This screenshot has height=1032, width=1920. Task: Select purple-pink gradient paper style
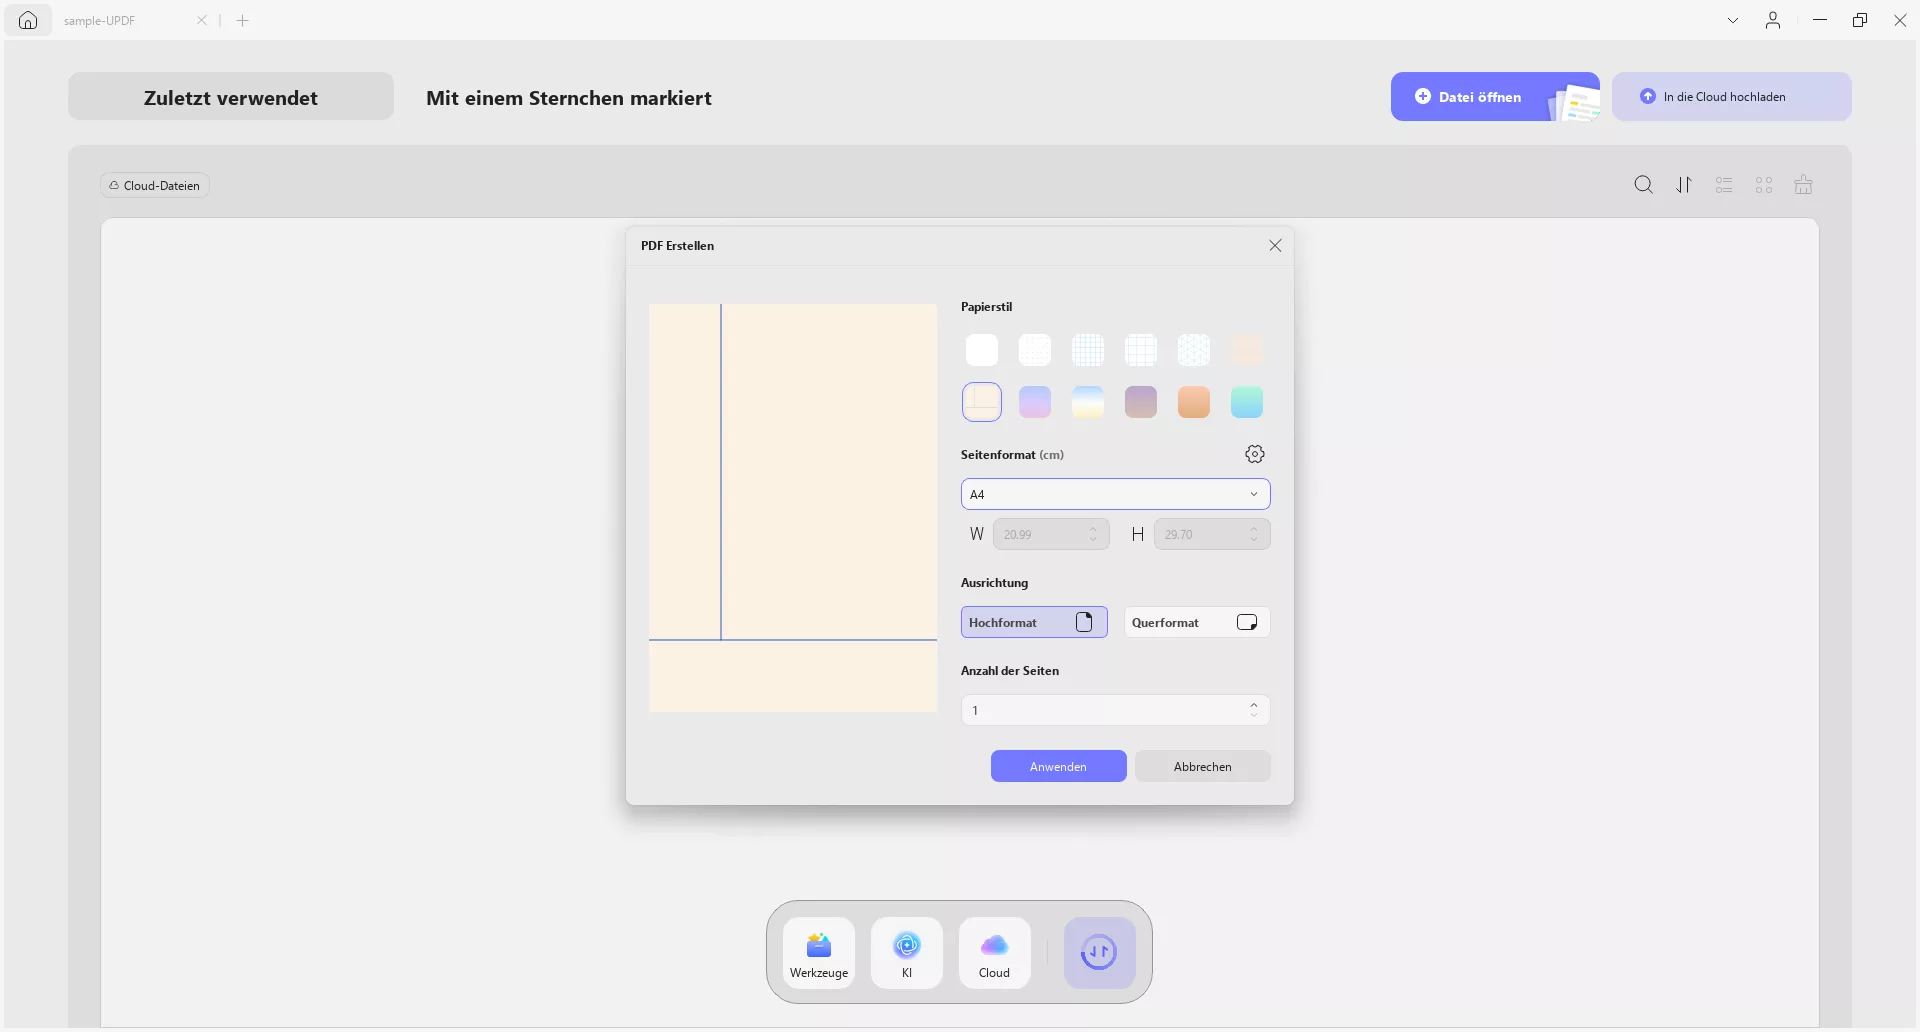pos(1035,402)
